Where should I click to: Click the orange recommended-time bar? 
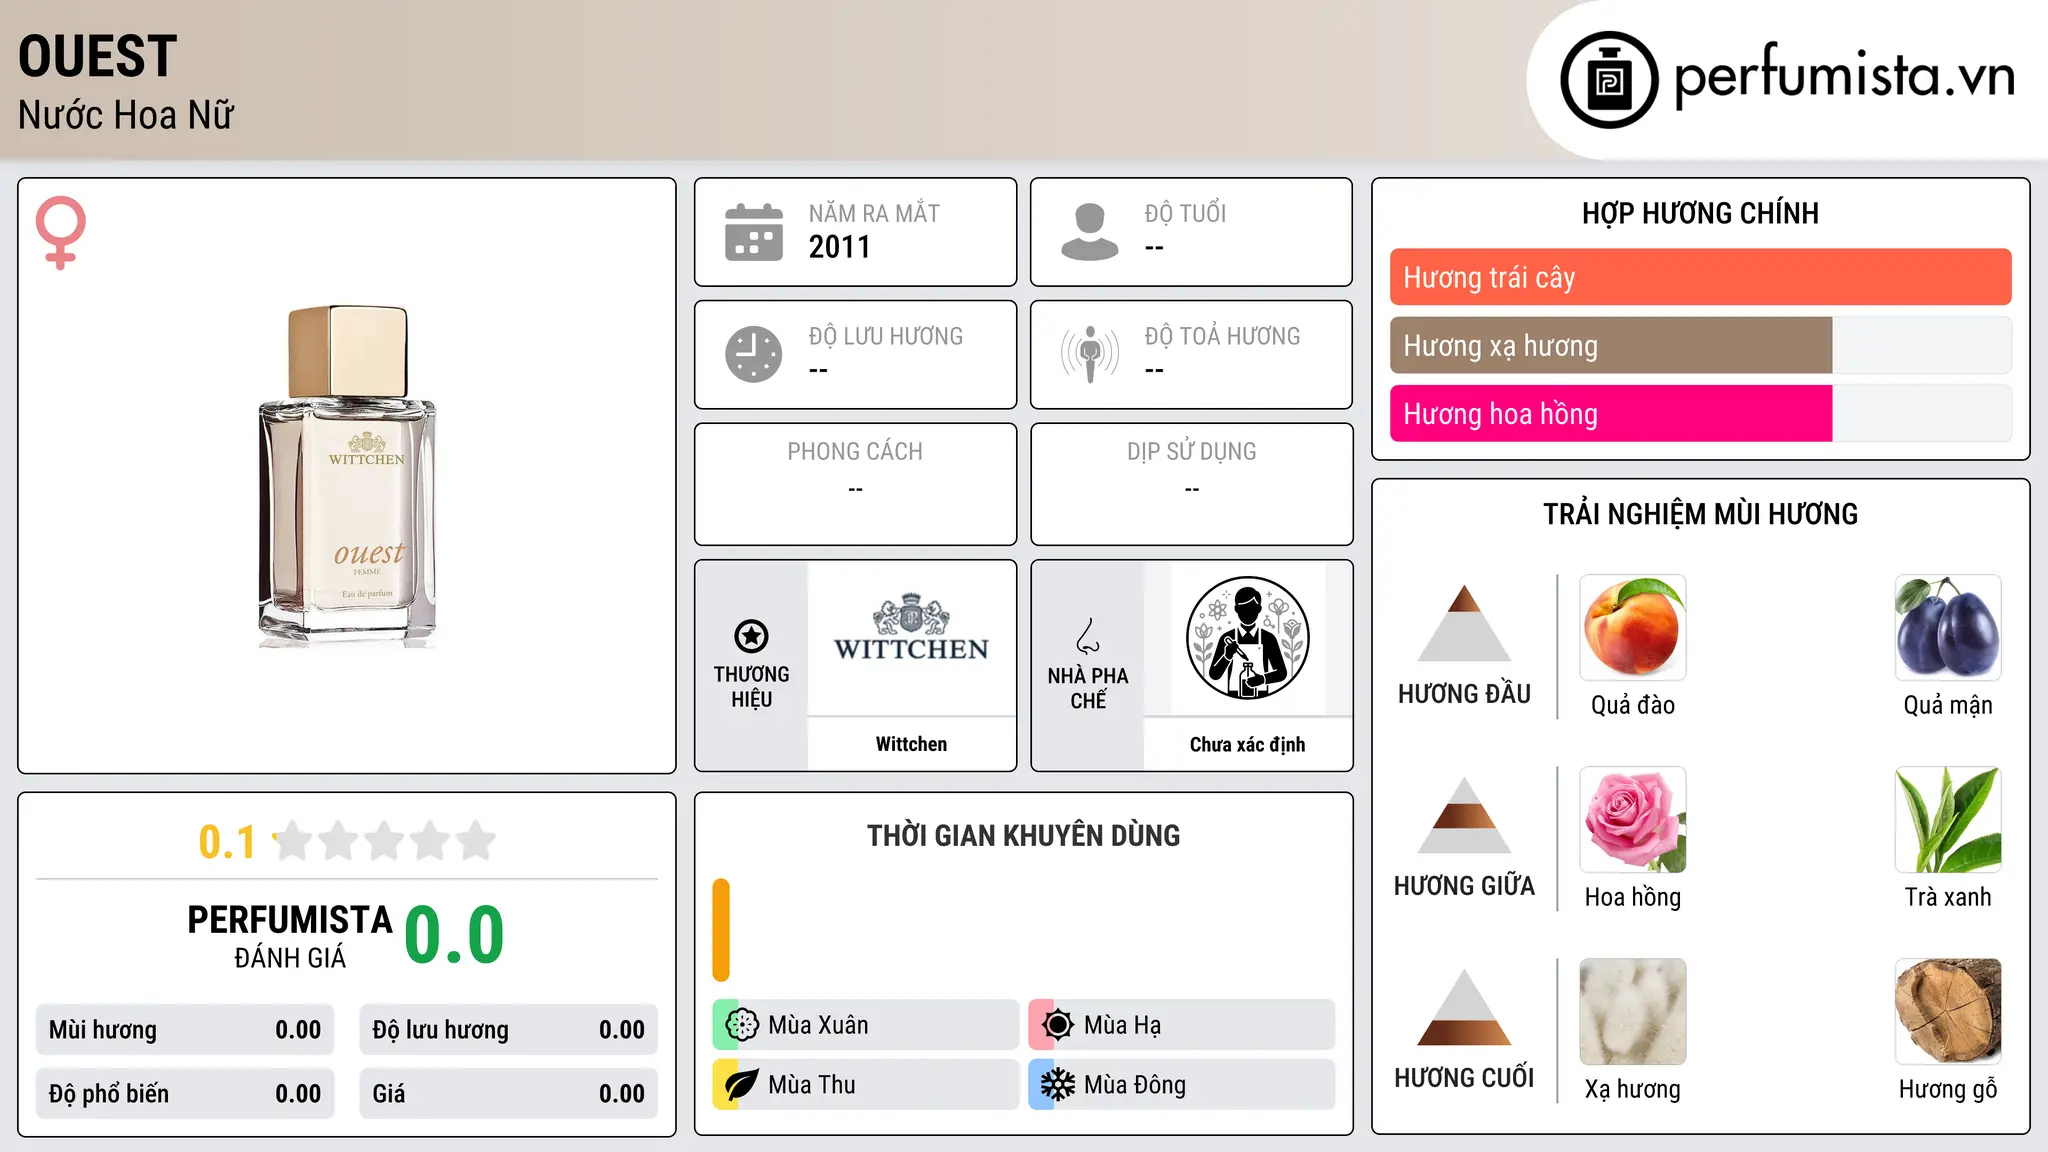coord(721,930)
